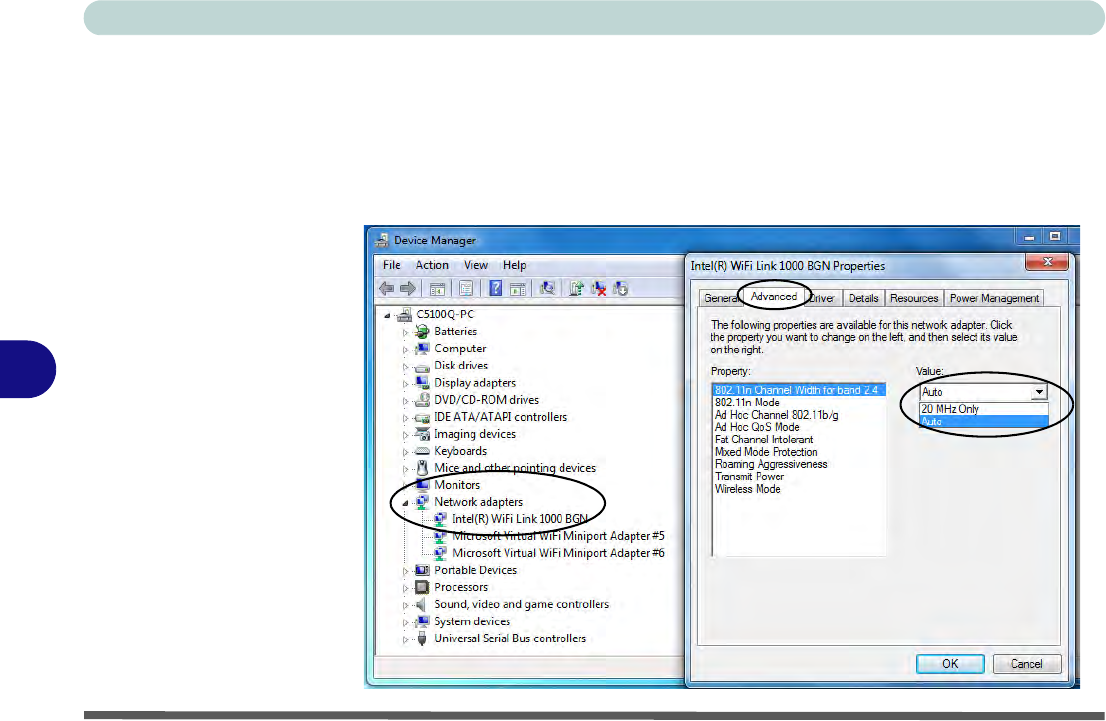Switch to the Power Management tab
This screenshot has width=1106, height=721.
coord(994,298)
